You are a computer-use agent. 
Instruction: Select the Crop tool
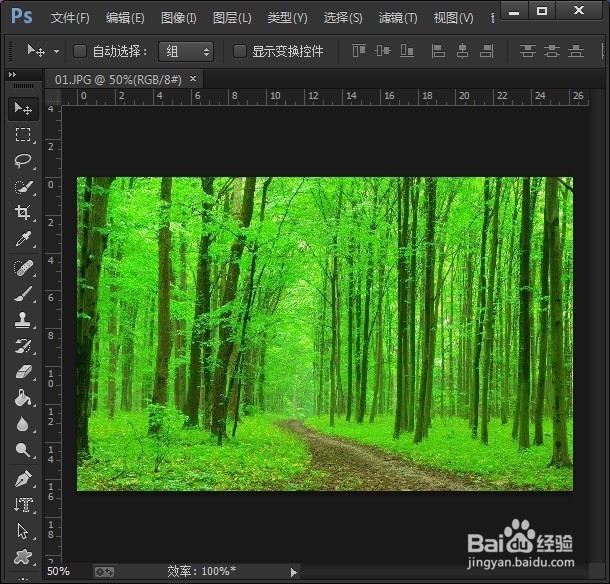[x=23, y=213]
